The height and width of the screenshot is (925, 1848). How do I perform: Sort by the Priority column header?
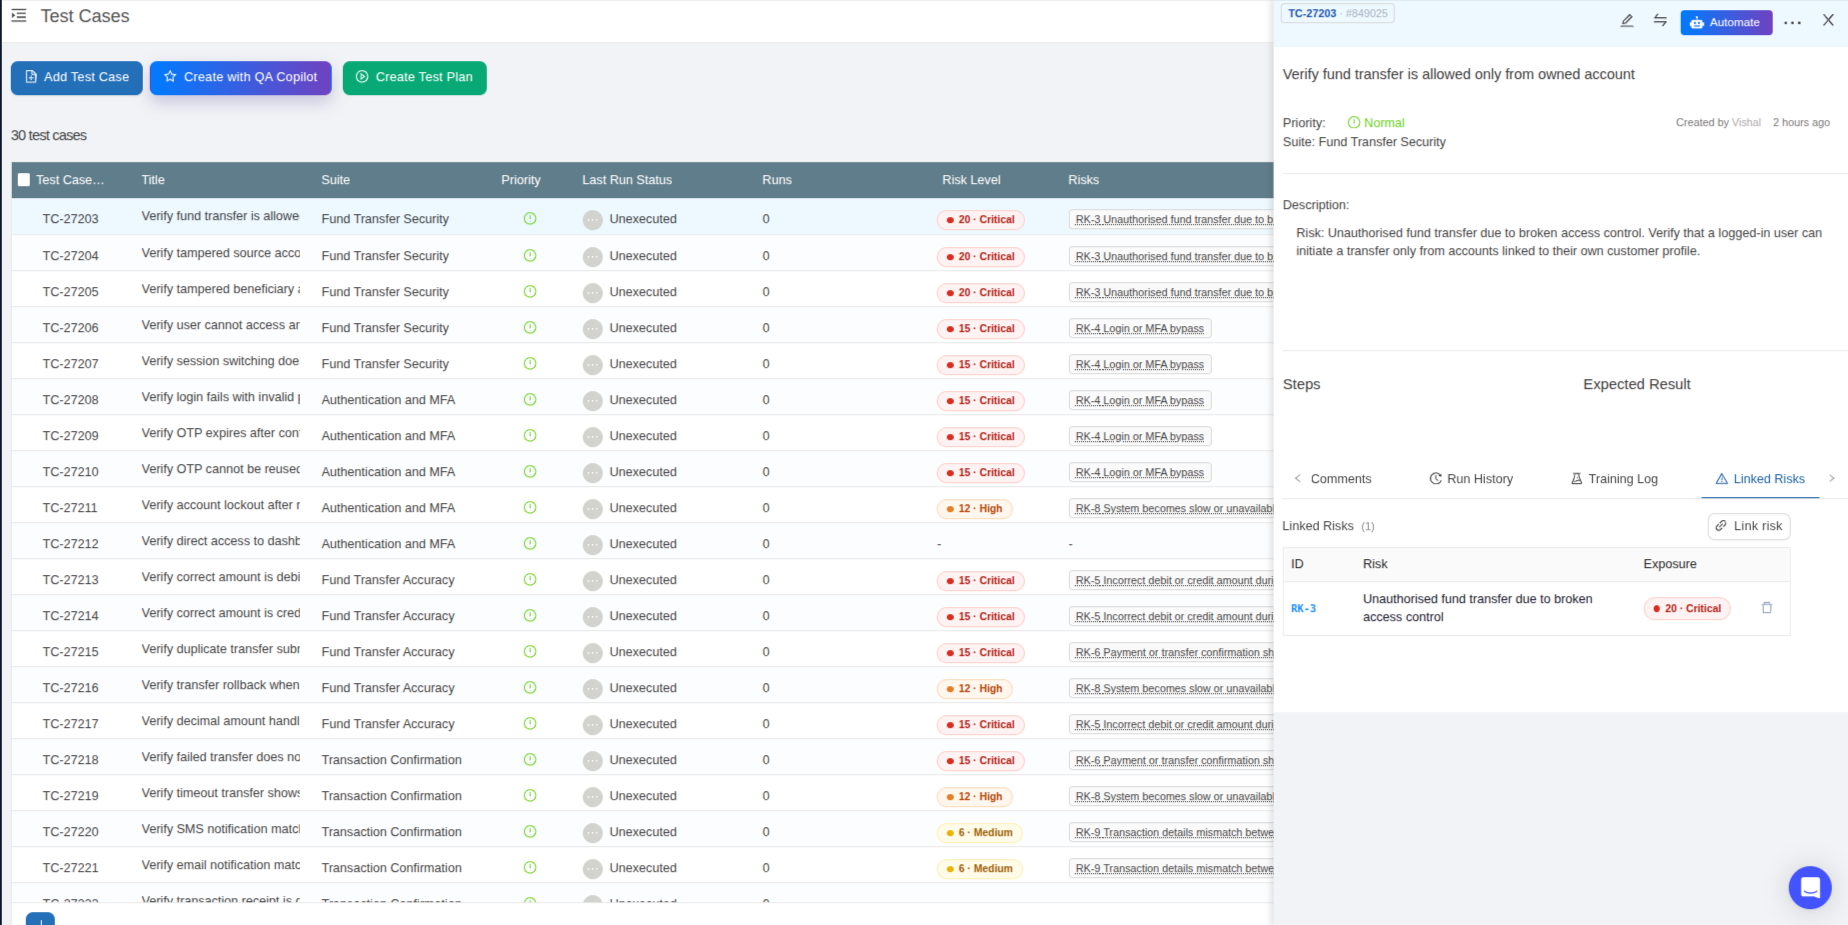(521, 180)
